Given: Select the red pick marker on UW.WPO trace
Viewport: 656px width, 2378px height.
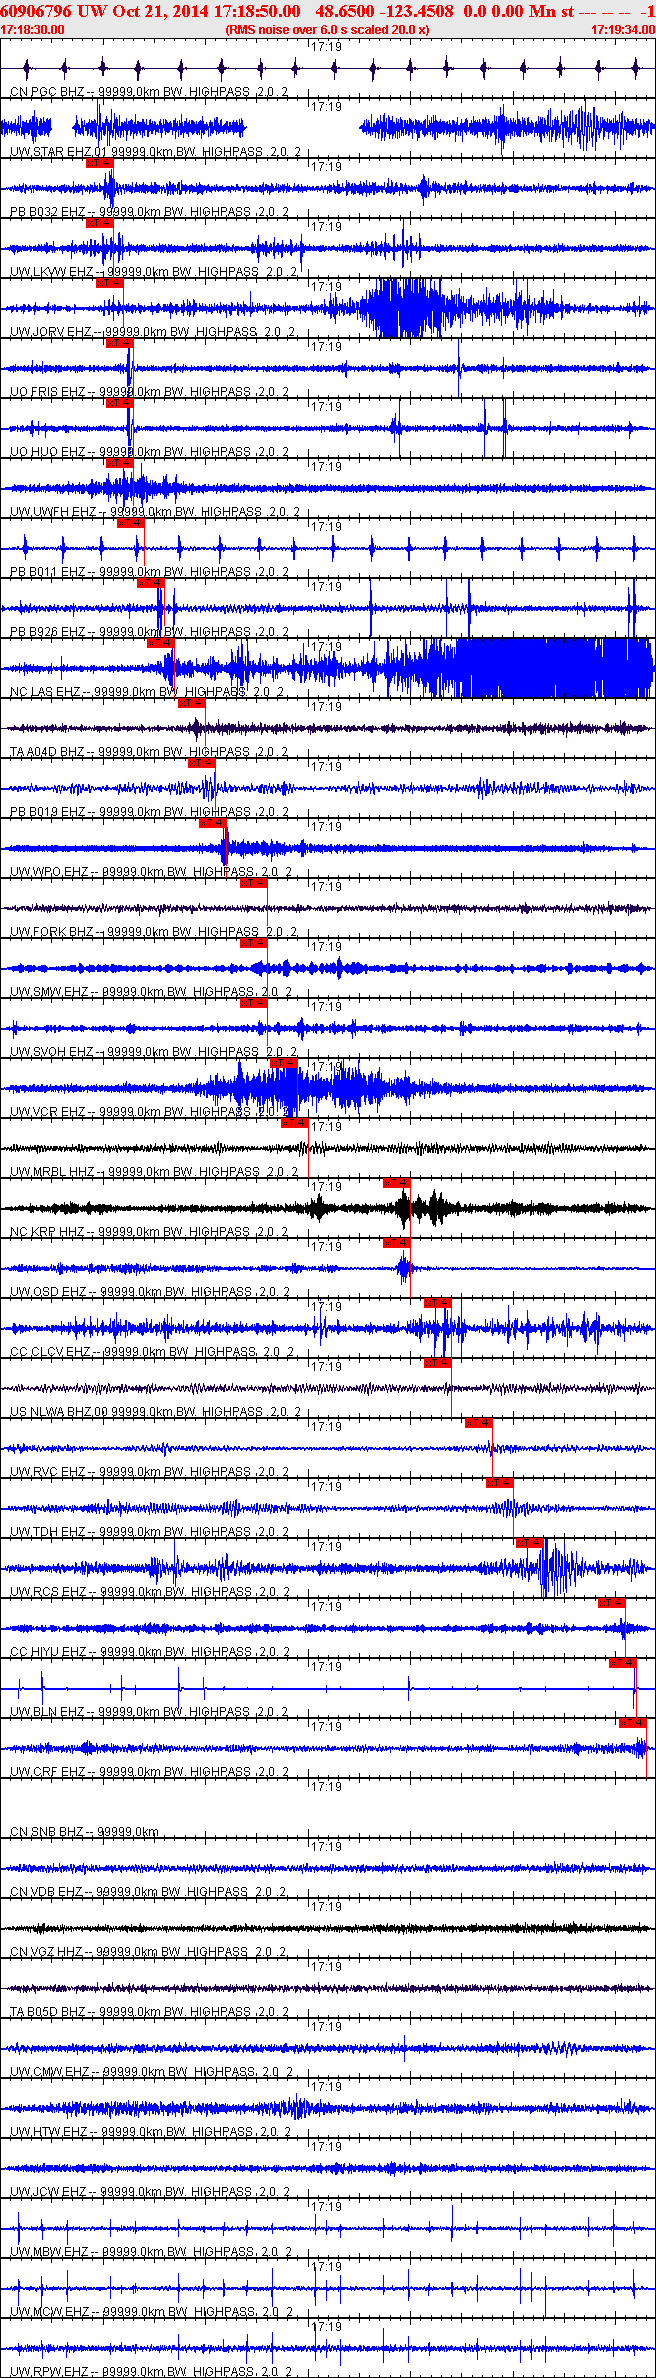Looking at the screenshot, I should (x=213, y=823).
